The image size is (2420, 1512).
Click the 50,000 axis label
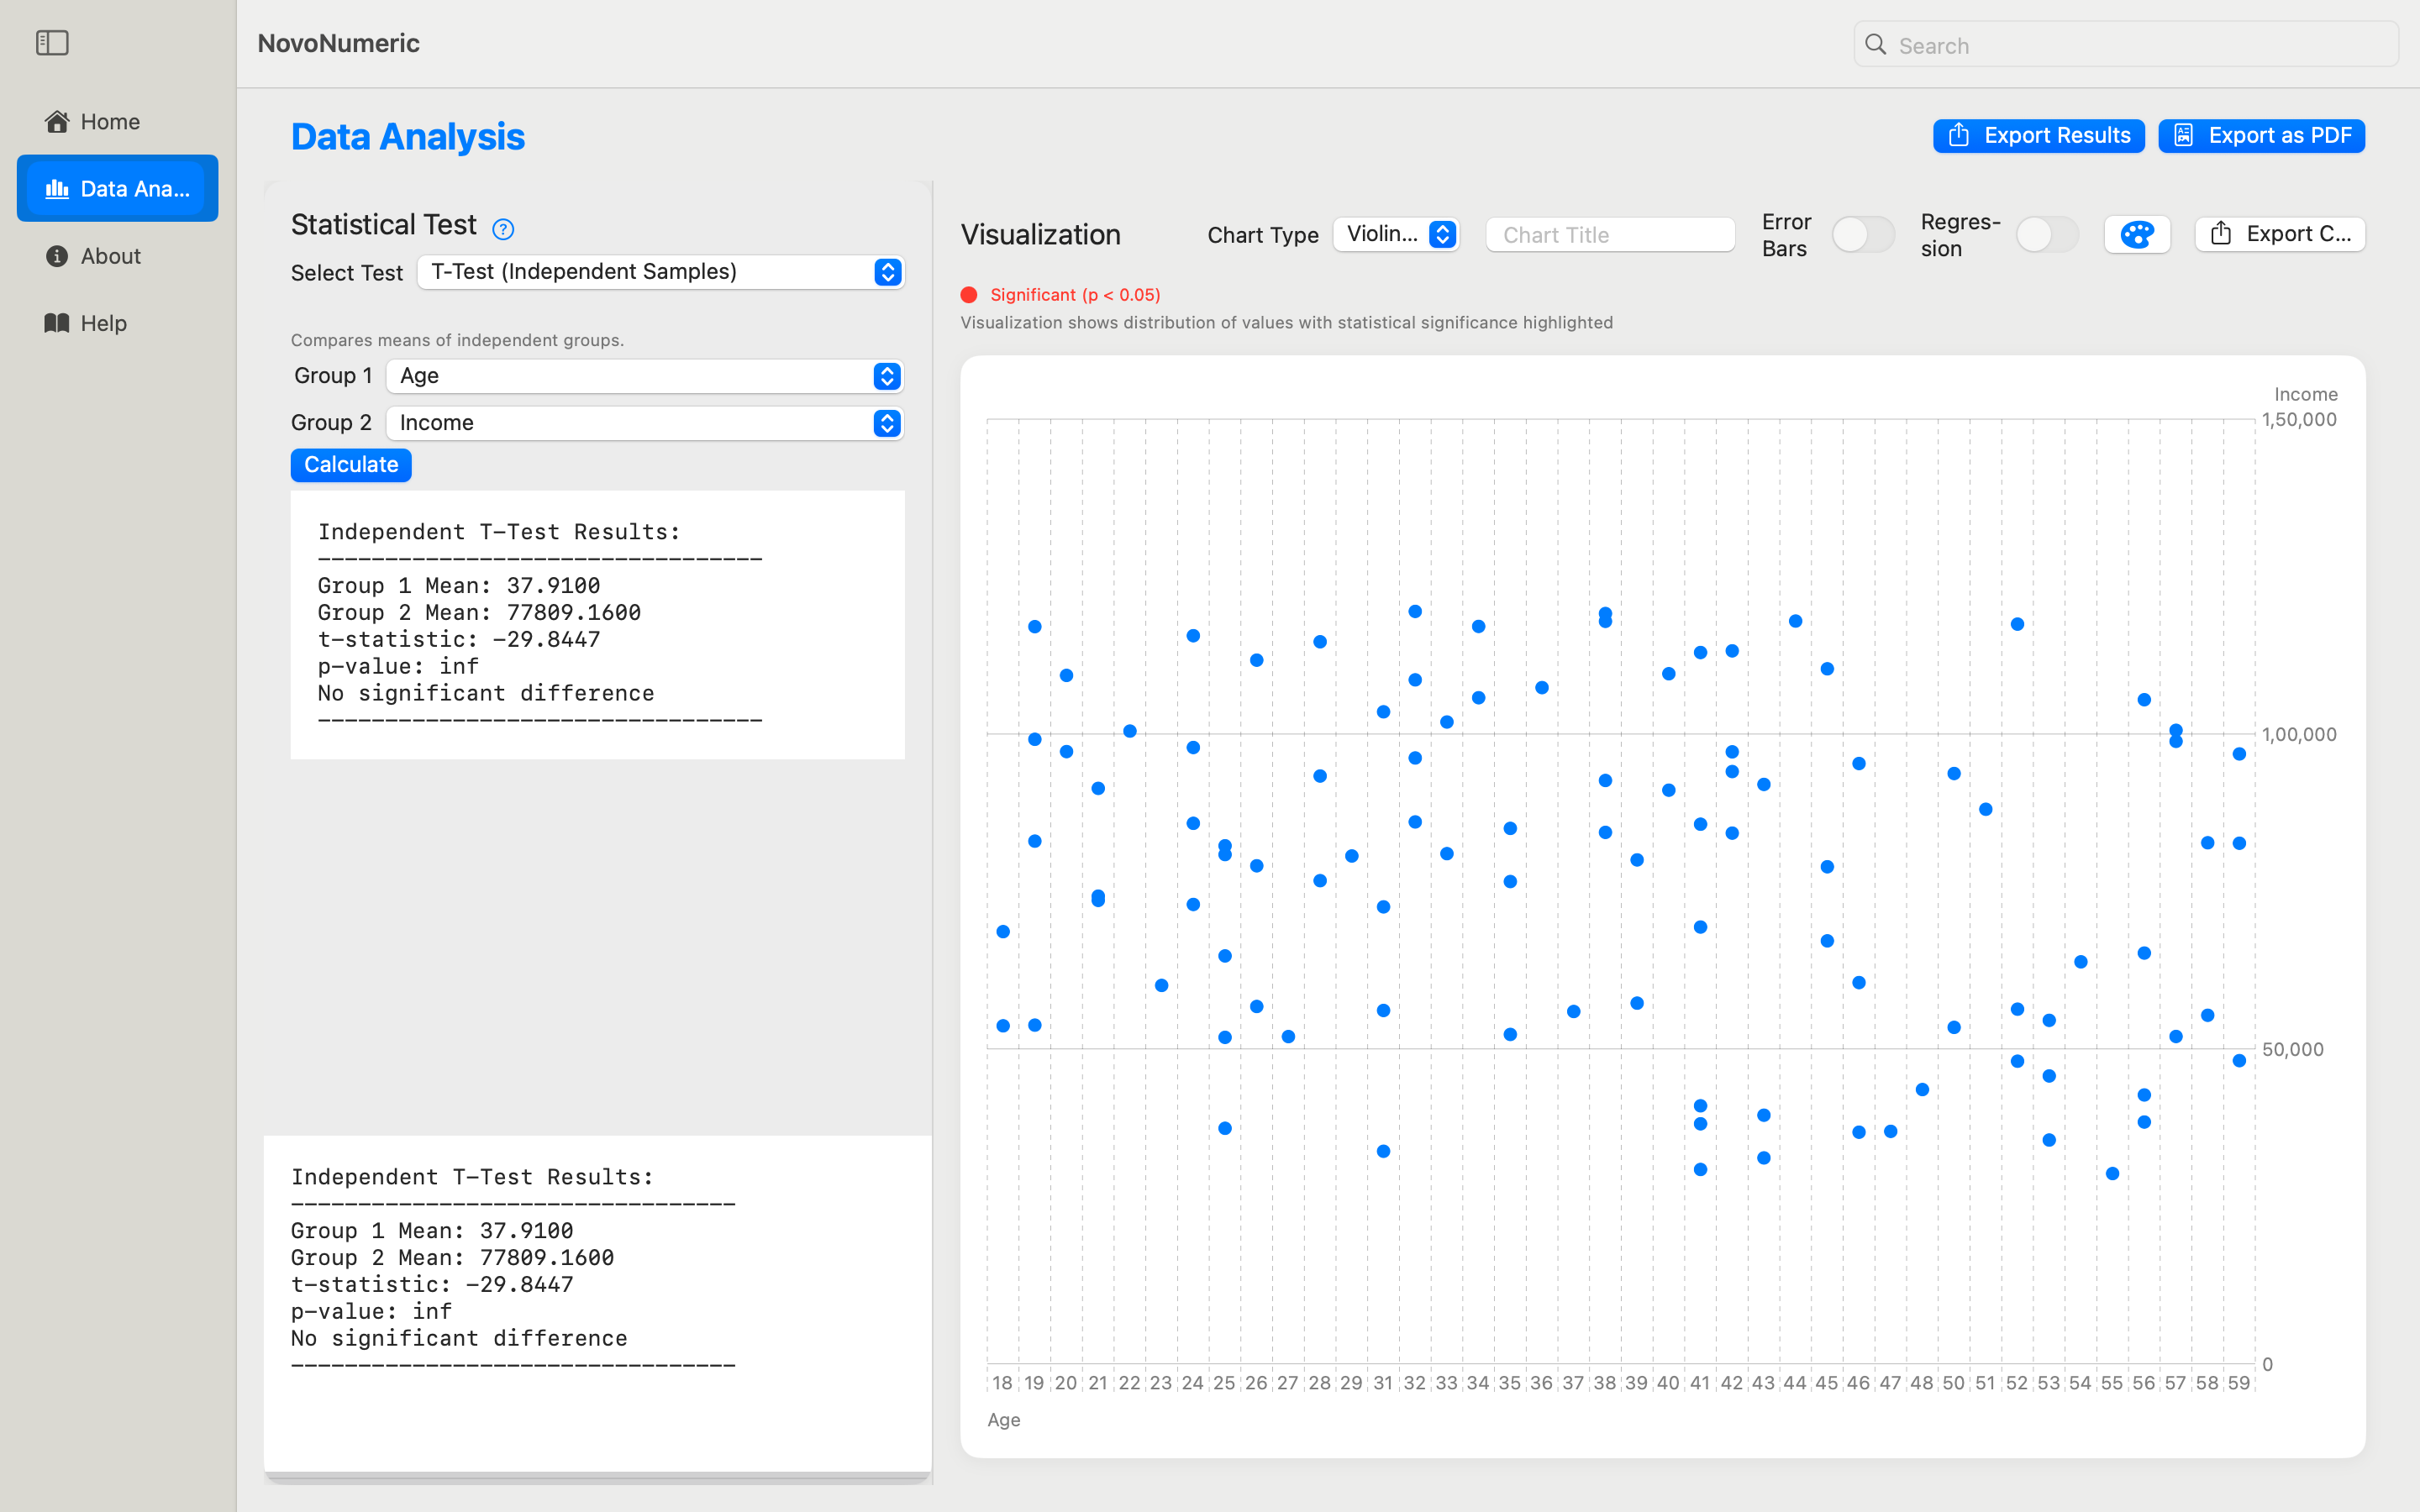pyautogui.click(x=2292, y=1049)
